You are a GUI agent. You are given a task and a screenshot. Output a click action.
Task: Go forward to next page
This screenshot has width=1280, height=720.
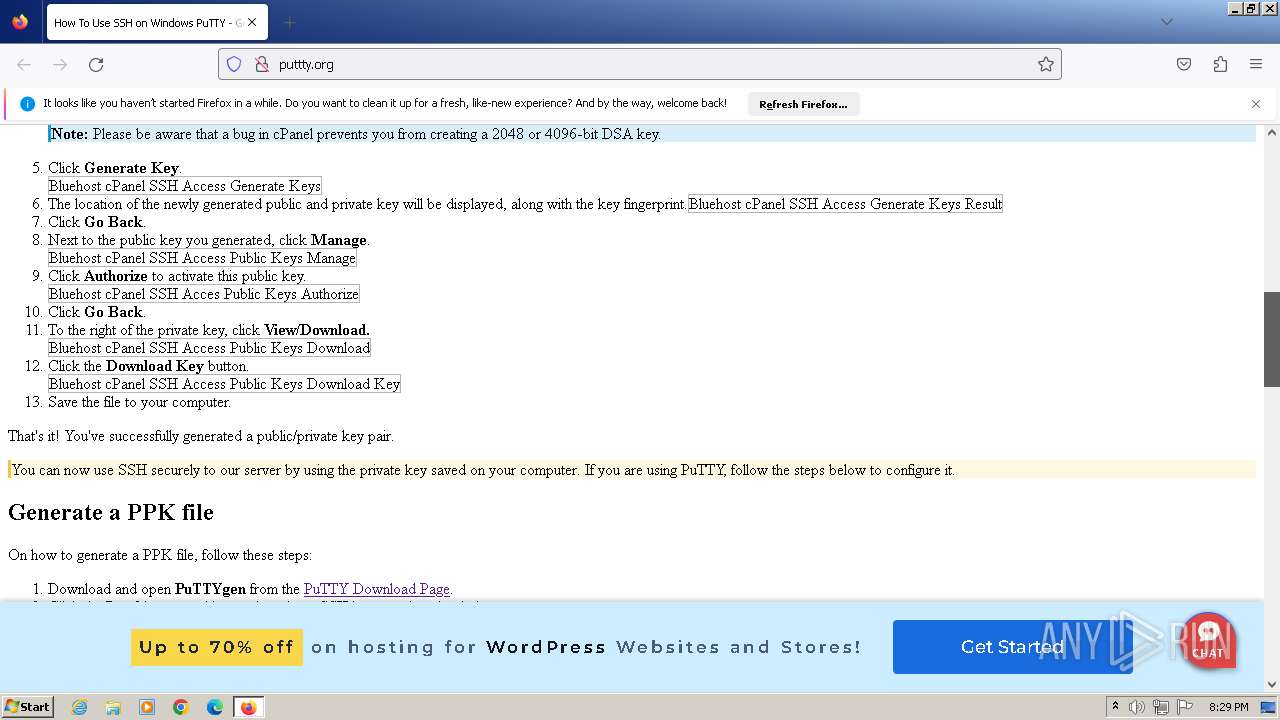60,64
